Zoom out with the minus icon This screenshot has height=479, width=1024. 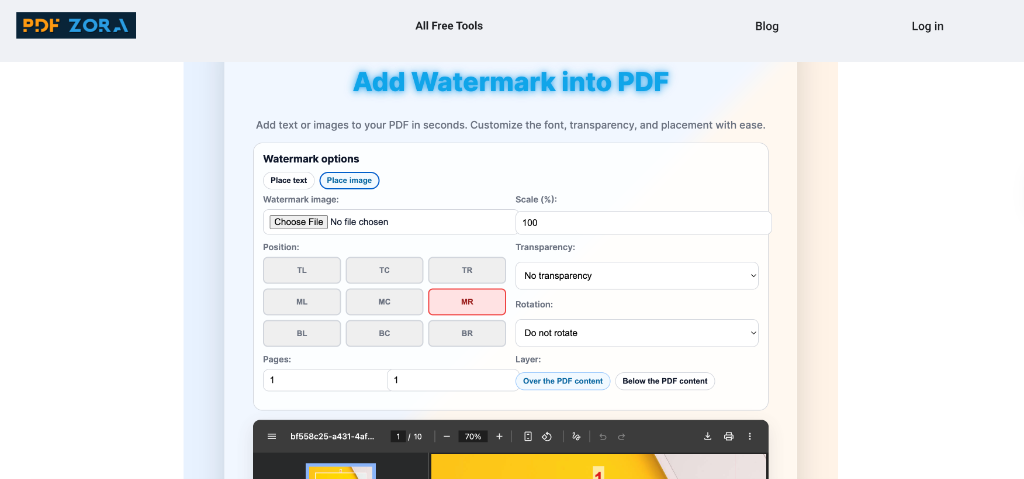click(x=447, y=437)
